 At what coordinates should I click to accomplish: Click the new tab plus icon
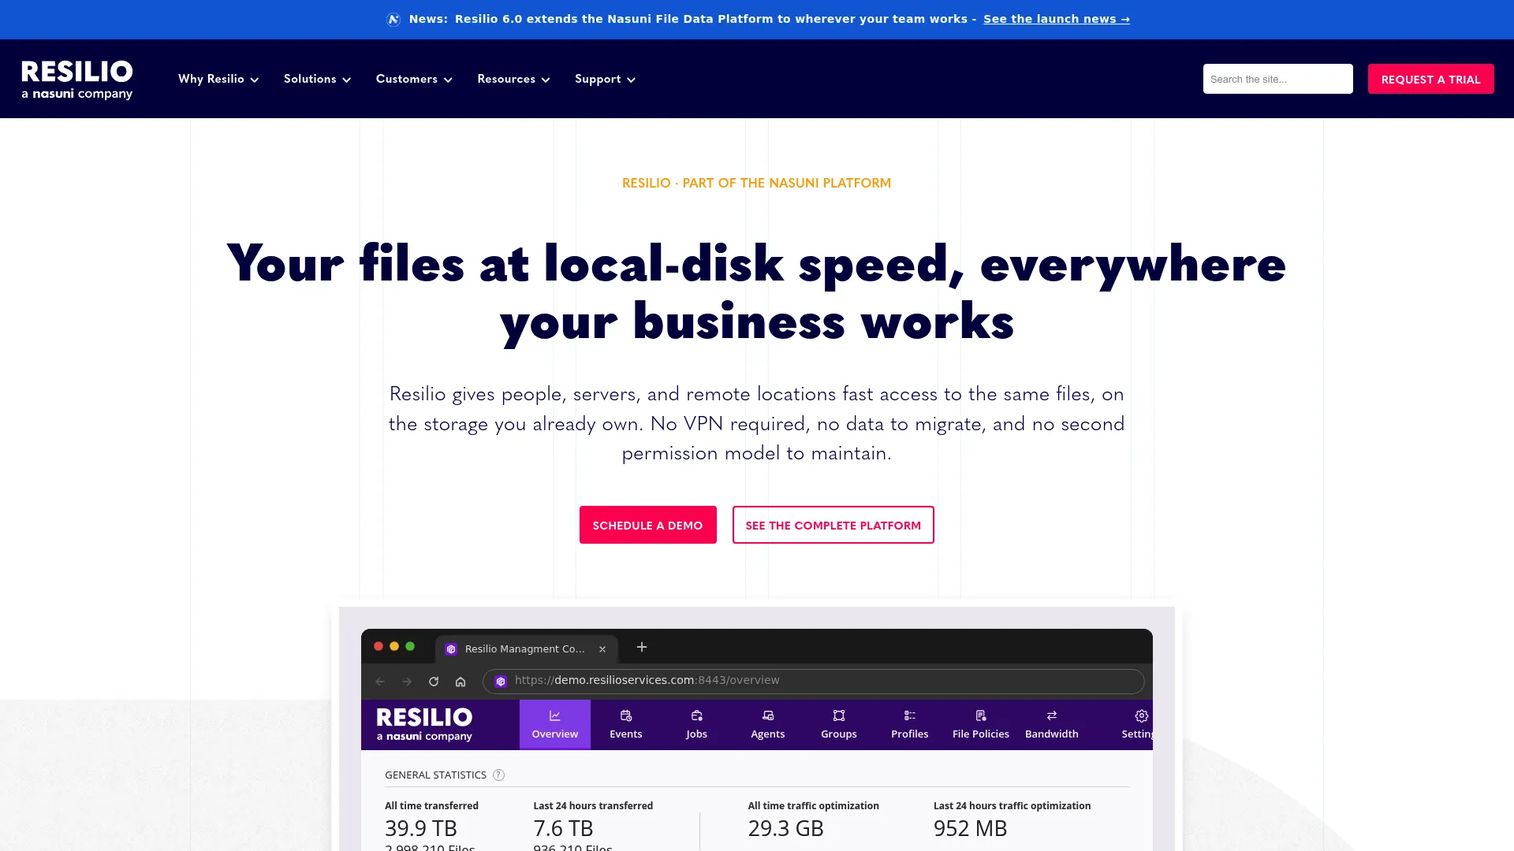point(642,647)
